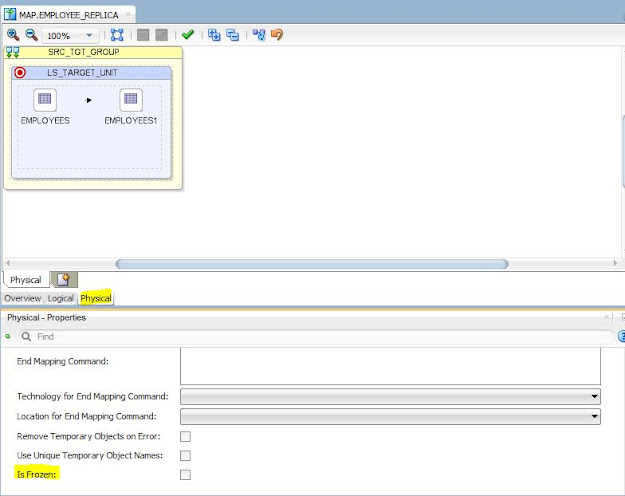Viewport: 625px width, 496px height.
Task: Click the auto layout diagram icon
Action: pos(259,35)
